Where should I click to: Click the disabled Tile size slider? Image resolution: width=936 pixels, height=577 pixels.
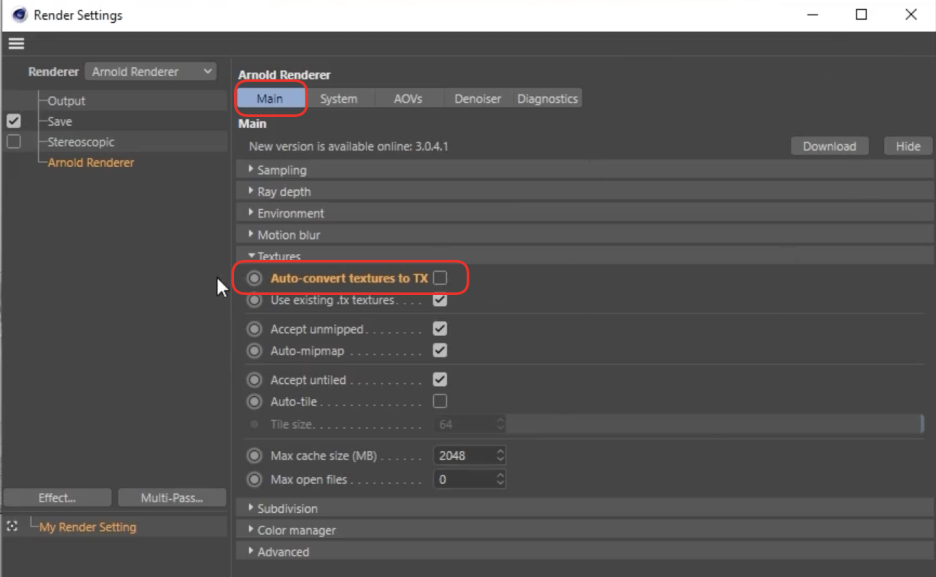[x=715, y=424]
